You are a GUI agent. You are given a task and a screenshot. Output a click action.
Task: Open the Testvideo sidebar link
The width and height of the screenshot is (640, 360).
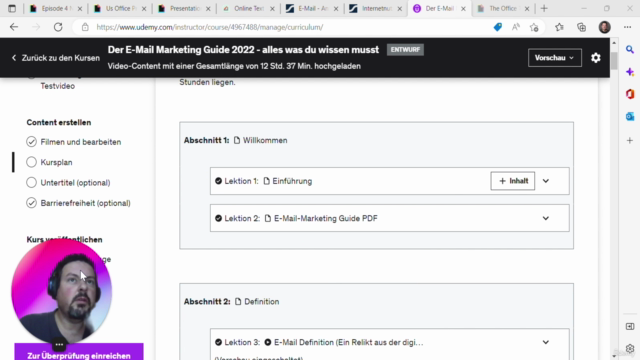[x=58, y=86]
